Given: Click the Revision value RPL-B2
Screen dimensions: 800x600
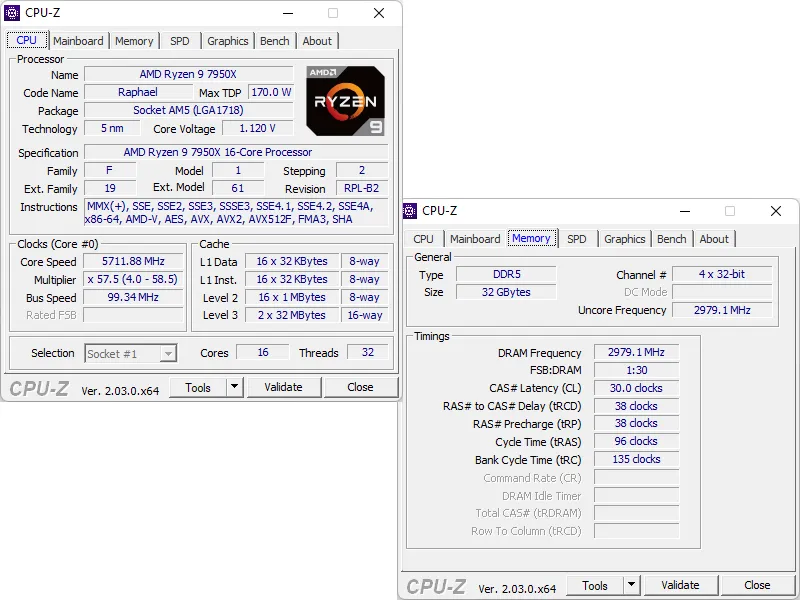Looking at the screenshot, I should pyautogui.click(x=362, y=188).
